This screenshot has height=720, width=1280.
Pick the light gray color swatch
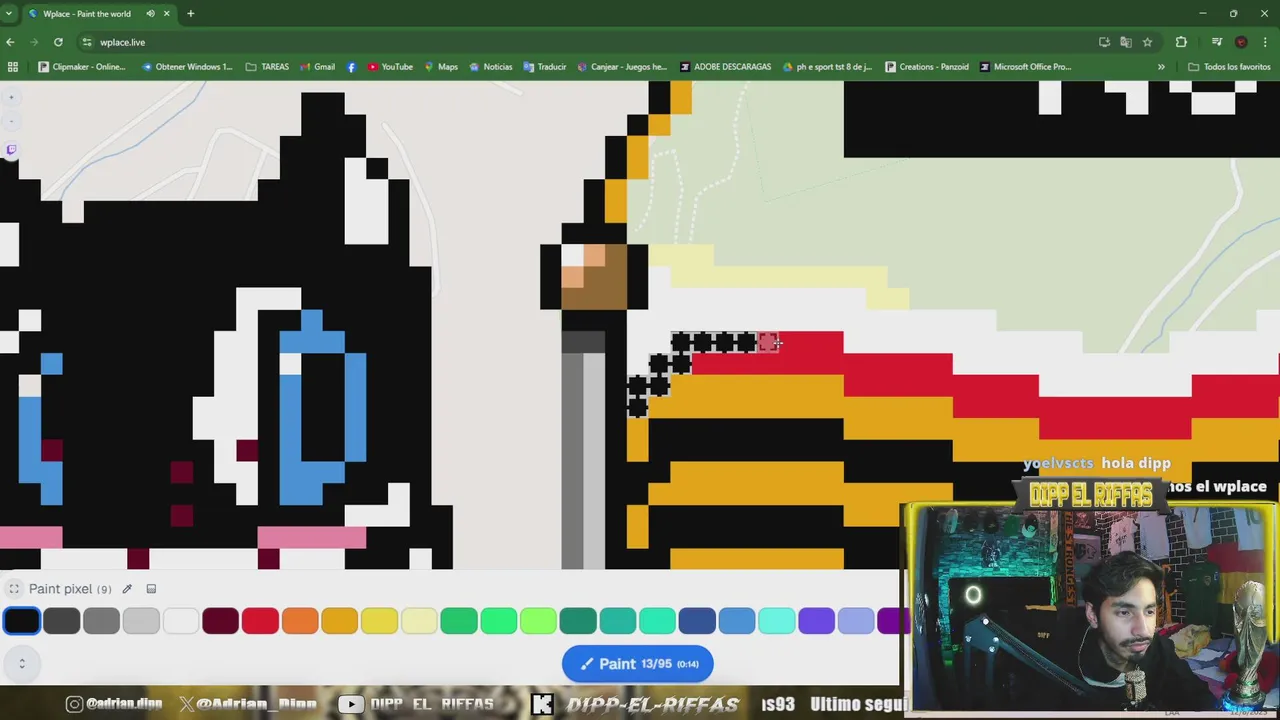(x=141, y=621)
